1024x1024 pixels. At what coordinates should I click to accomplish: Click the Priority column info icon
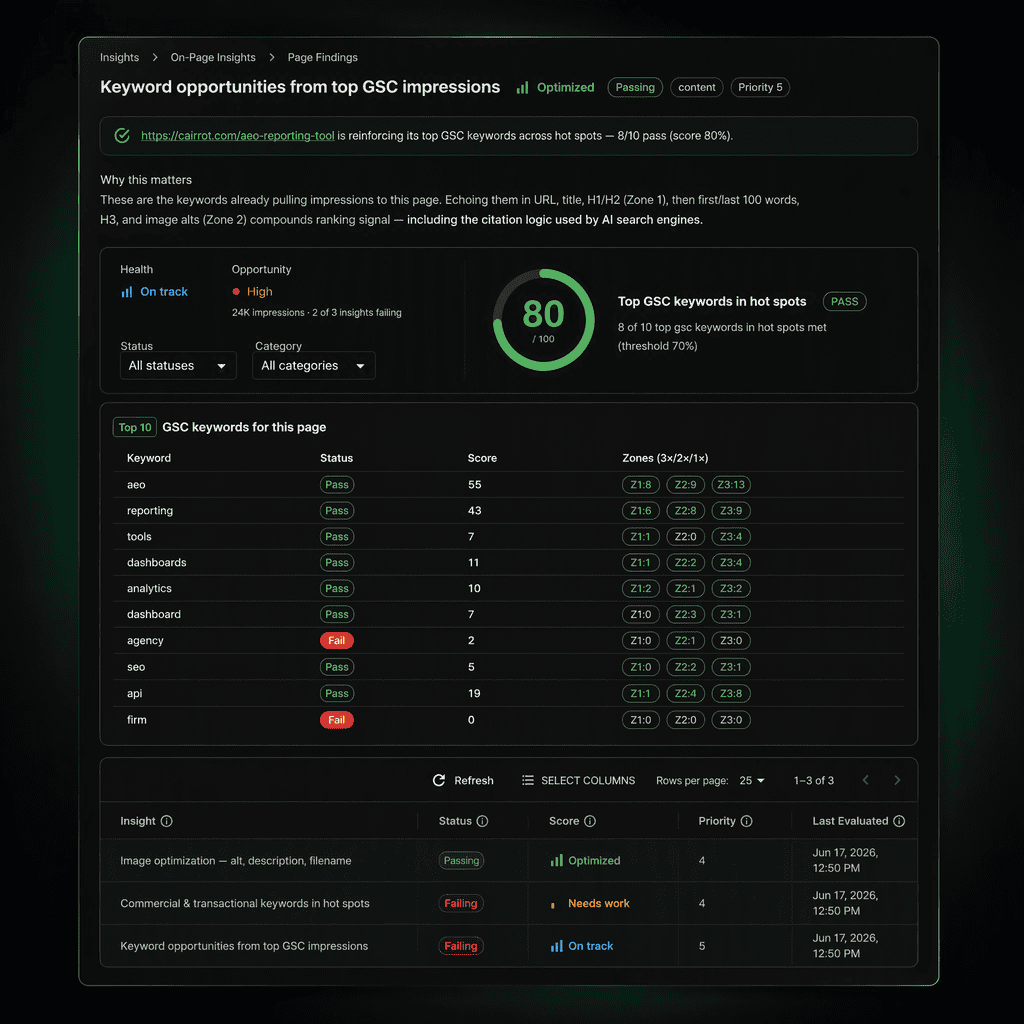[746, 821]
